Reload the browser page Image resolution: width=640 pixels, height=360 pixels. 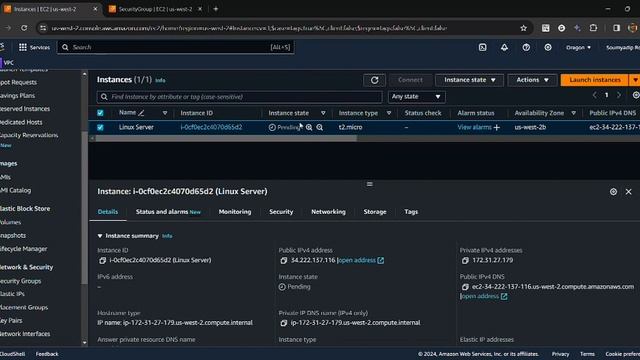(24, 28)
